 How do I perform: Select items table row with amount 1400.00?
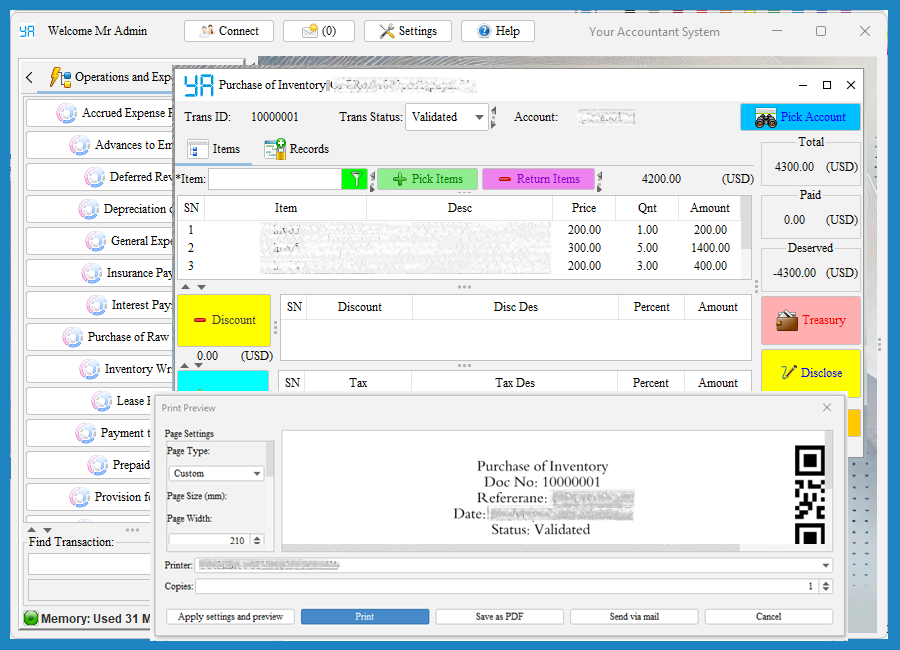coord(459,248)
